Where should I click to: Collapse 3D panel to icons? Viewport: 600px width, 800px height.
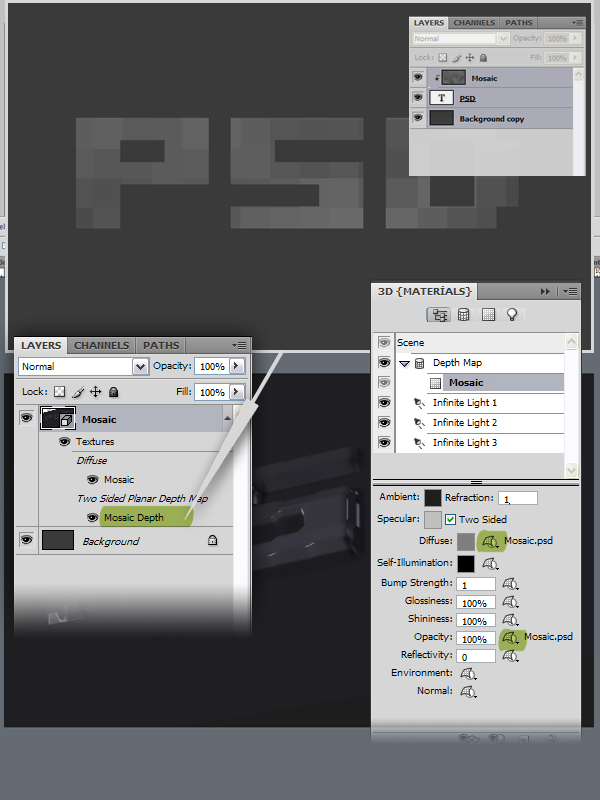pos(545,291)
